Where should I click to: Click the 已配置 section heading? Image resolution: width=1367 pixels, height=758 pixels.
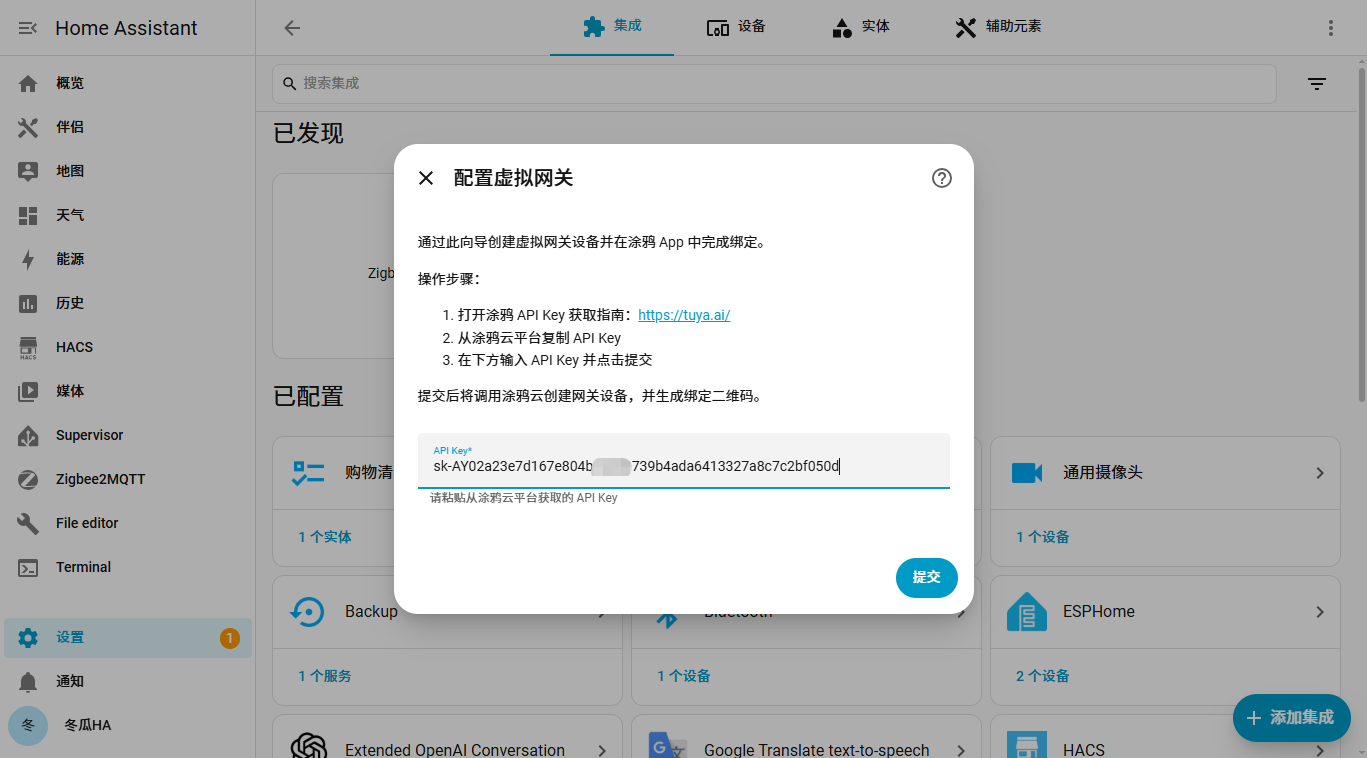[308, 396]
